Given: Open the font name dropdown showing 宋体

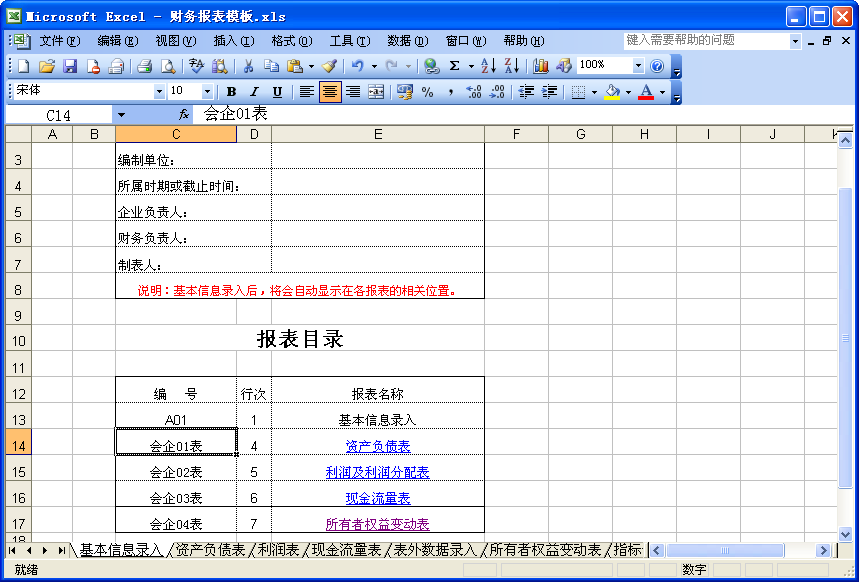Looking at the screenshot, I should coord(159,92).
